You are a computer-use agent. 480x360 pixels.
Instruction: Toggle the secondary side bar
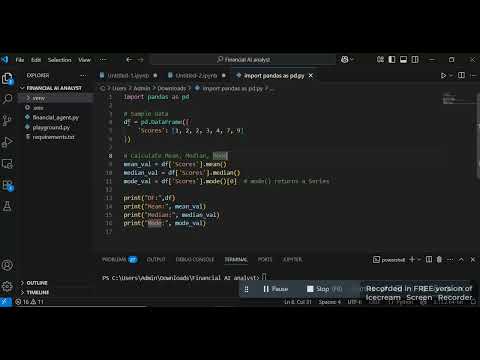(x=415, y=59)
